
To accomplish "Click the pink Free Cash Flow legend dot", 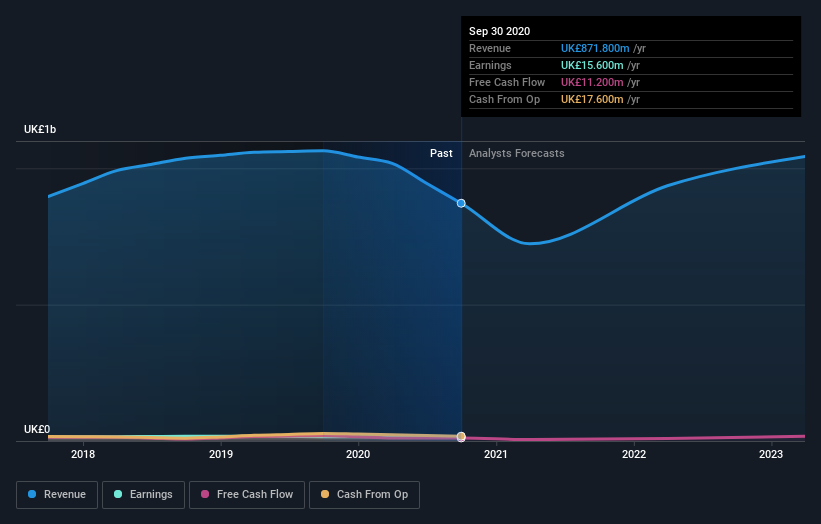I will click(x=205, y=494).
